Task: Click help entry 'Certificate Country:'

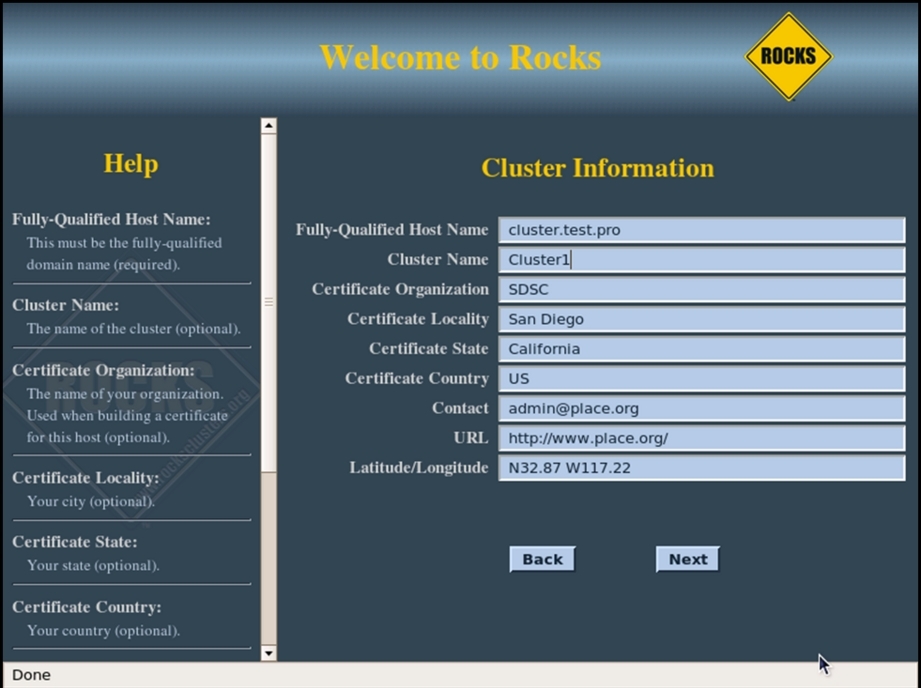Action: coord(87,607)
